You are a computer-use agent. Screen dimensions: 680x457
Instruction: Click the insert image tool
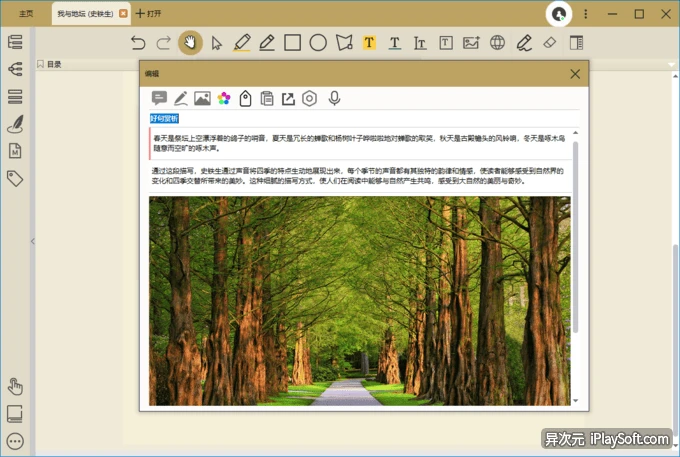point(471,42)
